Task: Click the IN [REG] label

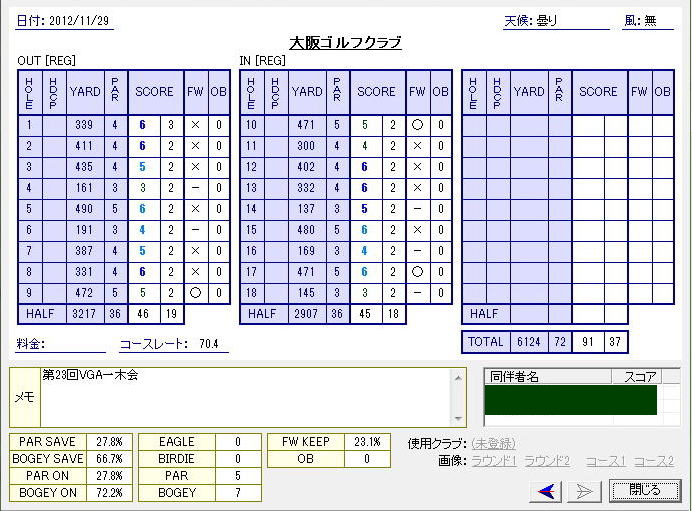Action: (x=263, y=60)
